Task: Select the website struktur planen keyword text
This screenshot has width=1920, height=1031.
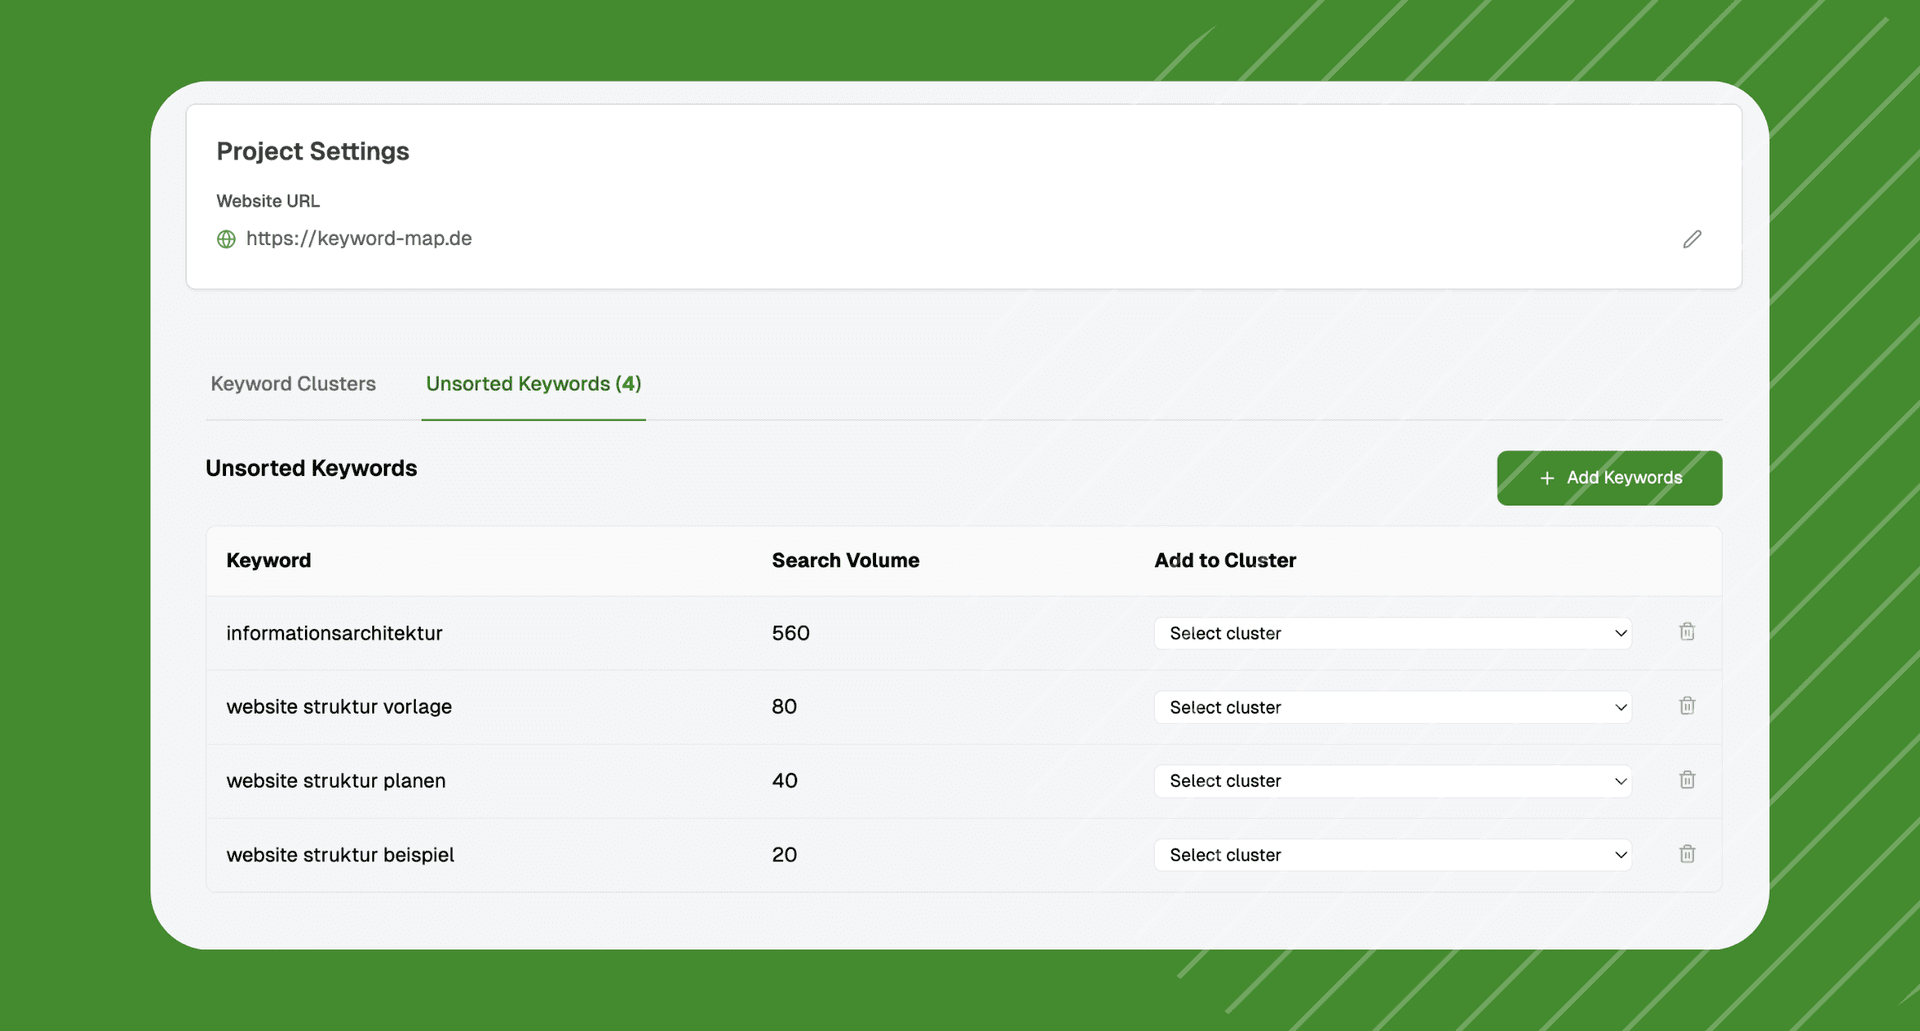Action: pos(336,781)
